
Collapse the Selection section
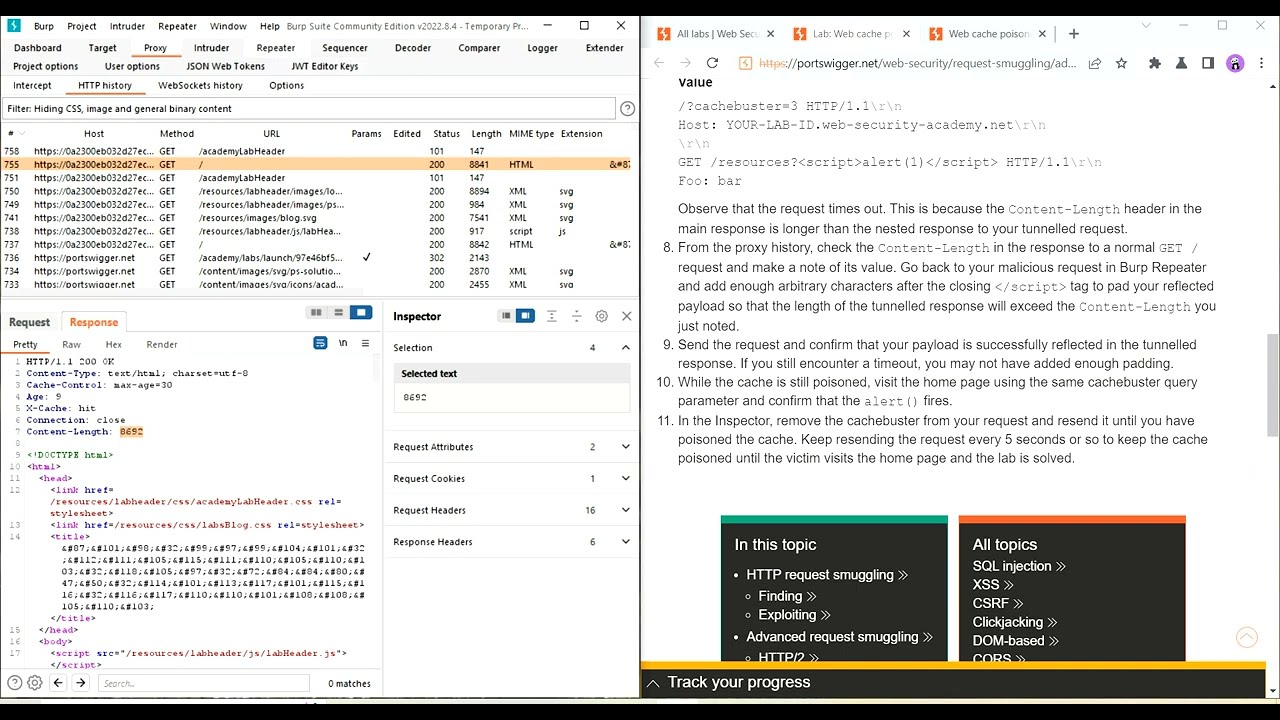(626, 348)
